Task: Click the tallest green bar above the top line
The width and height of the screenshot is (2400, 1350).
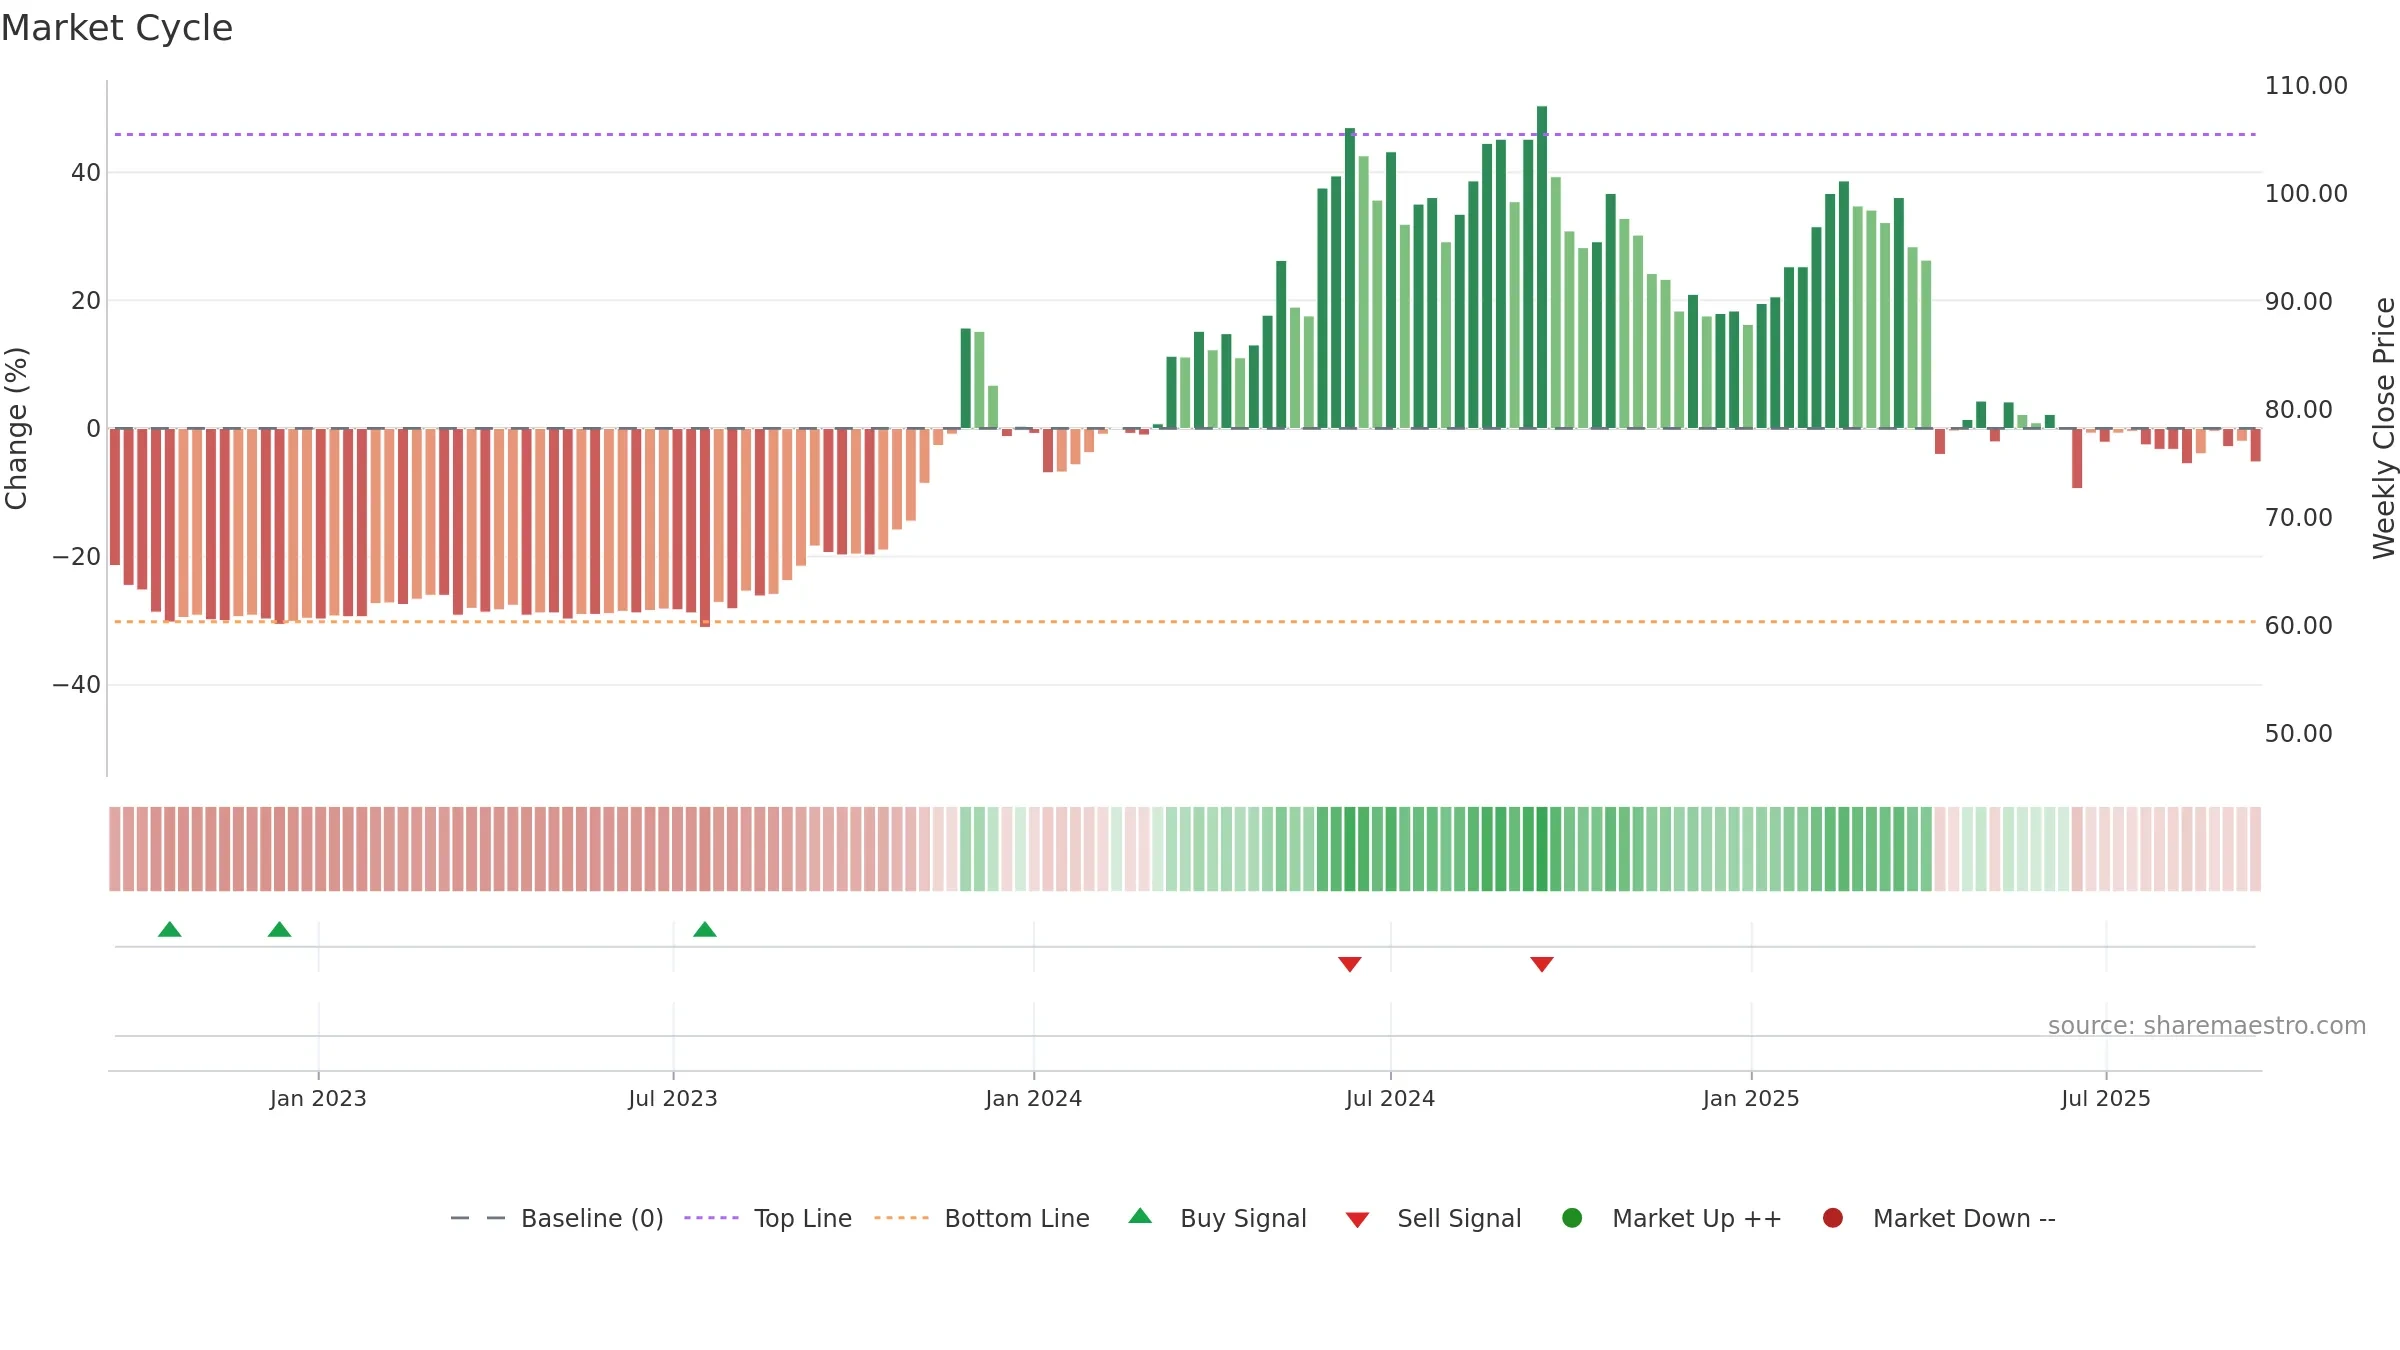Action: pos(1542,267)
